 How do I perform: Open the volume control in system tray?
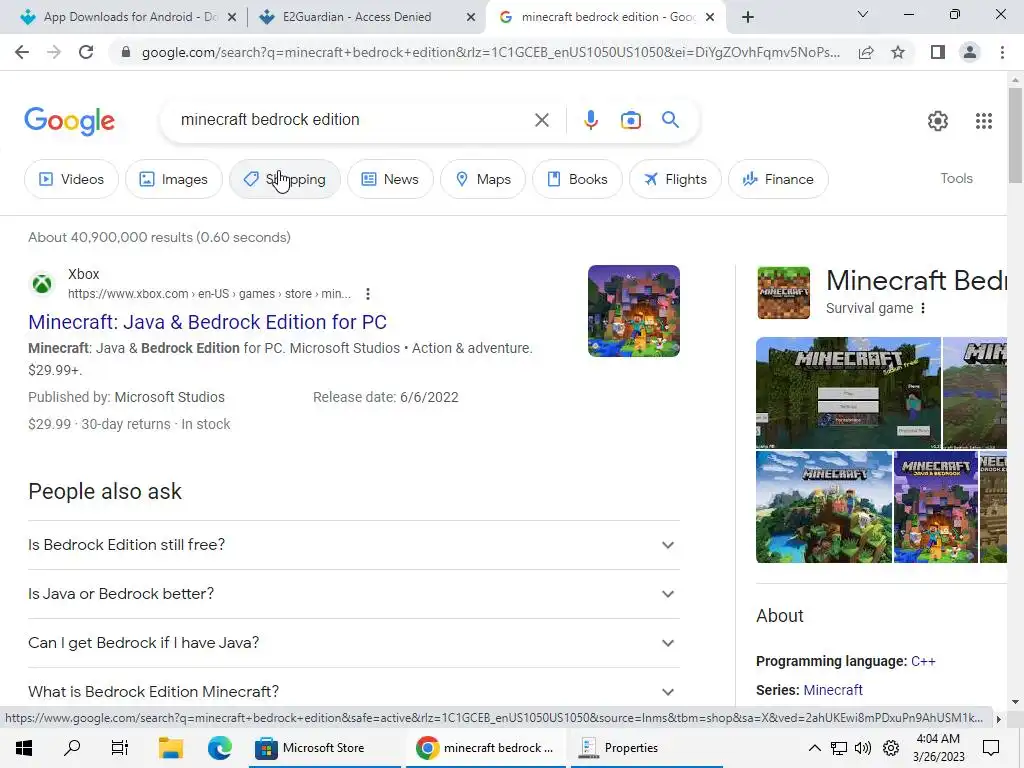[x=863, y=748]
